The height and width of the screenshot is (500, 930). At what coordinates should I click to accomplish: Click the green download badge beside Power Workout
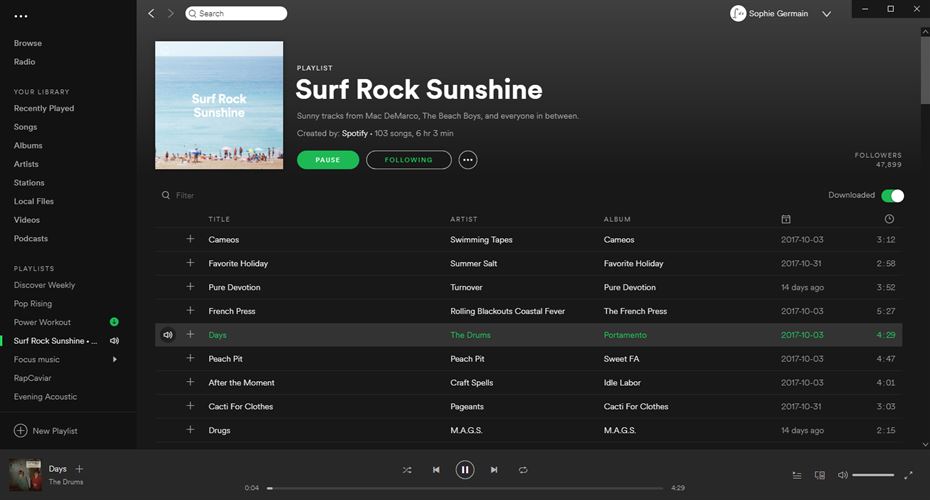pyautogui.click(x=114, y=322)
